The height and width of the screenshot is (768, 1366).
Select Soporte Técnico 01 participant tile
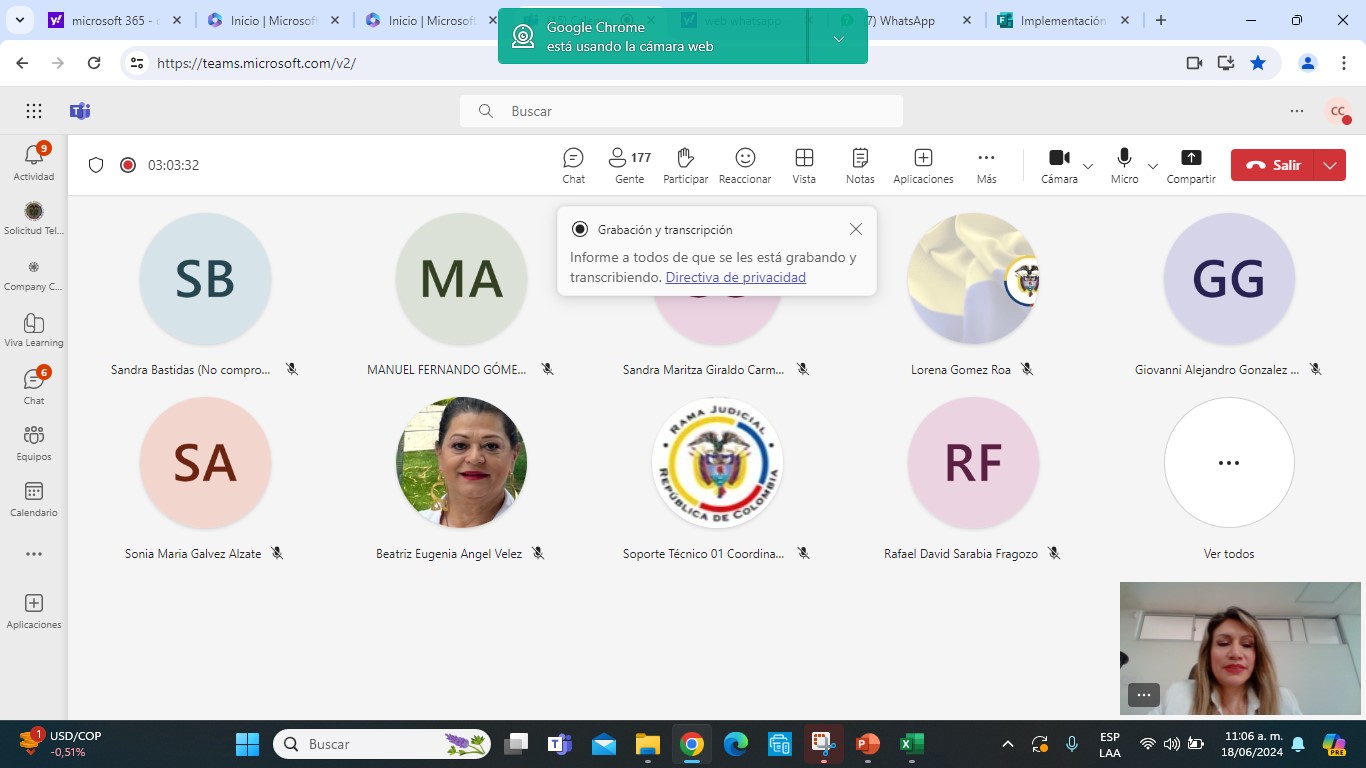tap(717, 479)
